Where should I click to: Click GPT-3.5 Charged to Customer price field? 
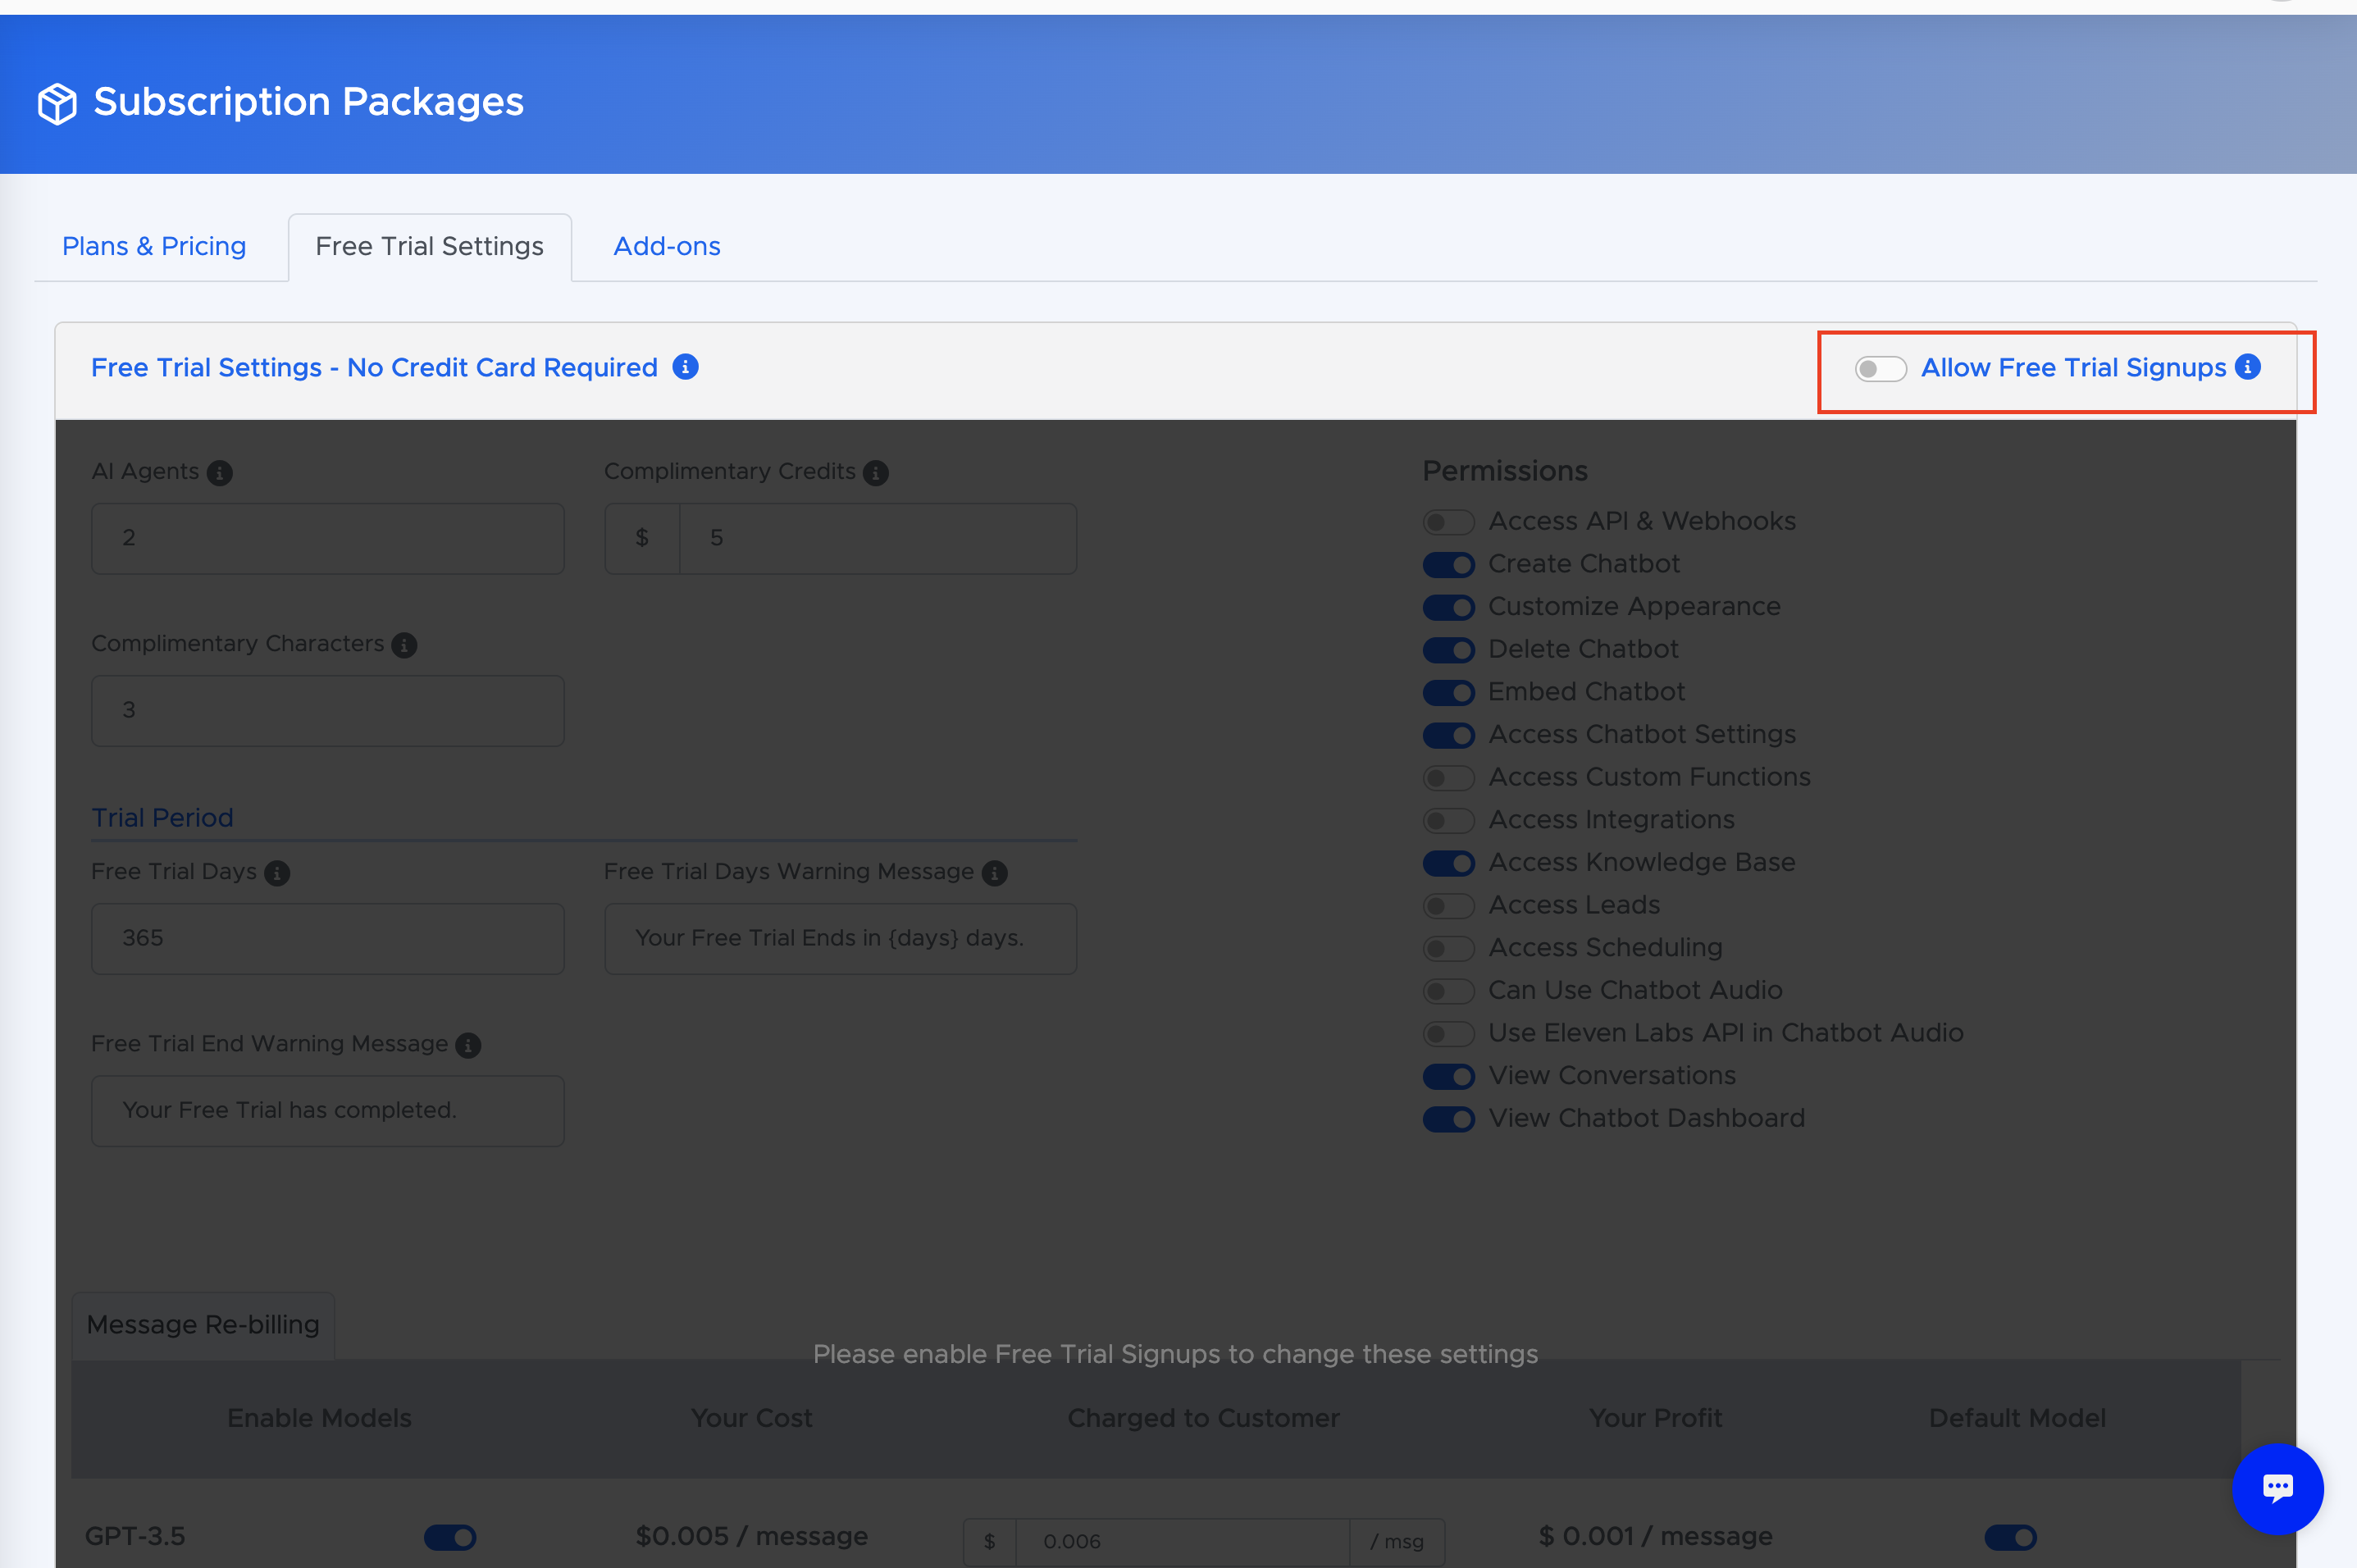coord(1183,1541)
